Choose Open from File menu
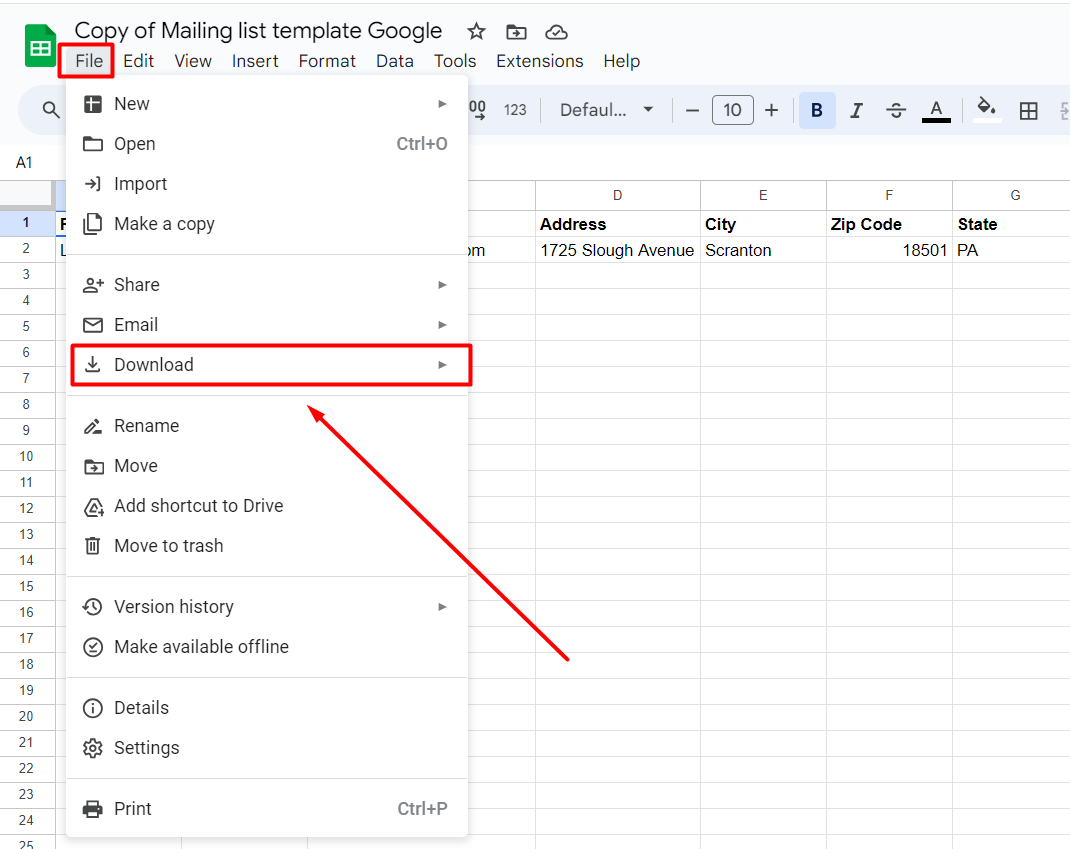 (x=267, y=144)
